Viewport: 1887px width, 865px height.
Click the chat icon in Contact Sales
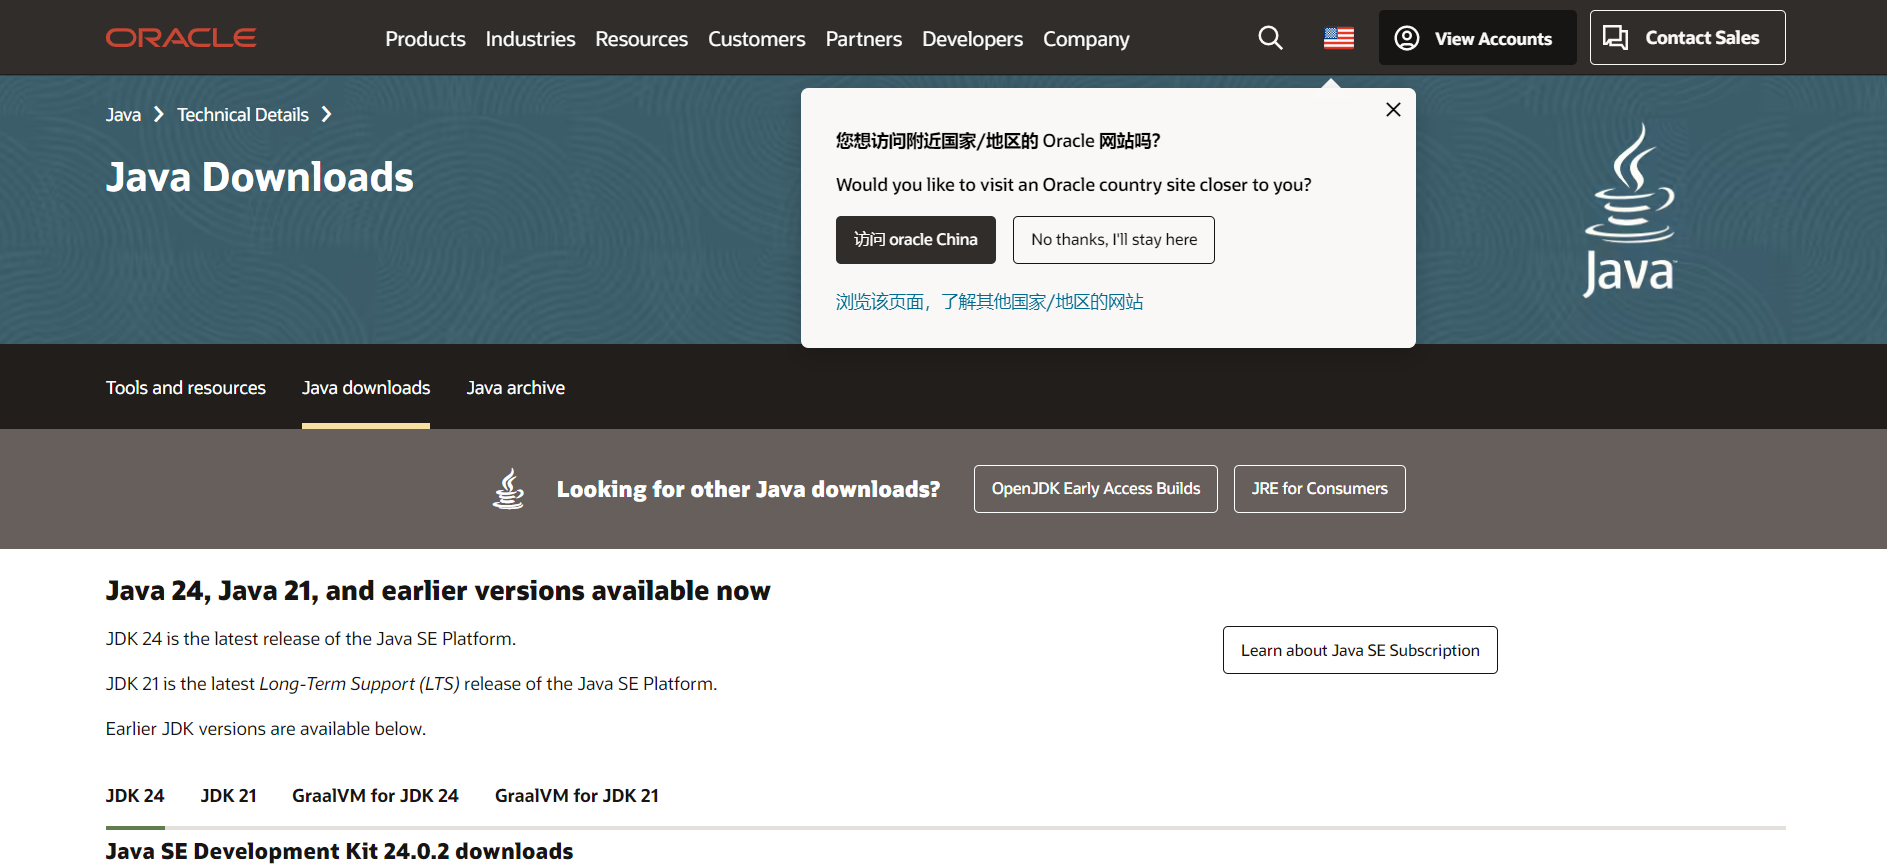click(x=1615, y=38)
